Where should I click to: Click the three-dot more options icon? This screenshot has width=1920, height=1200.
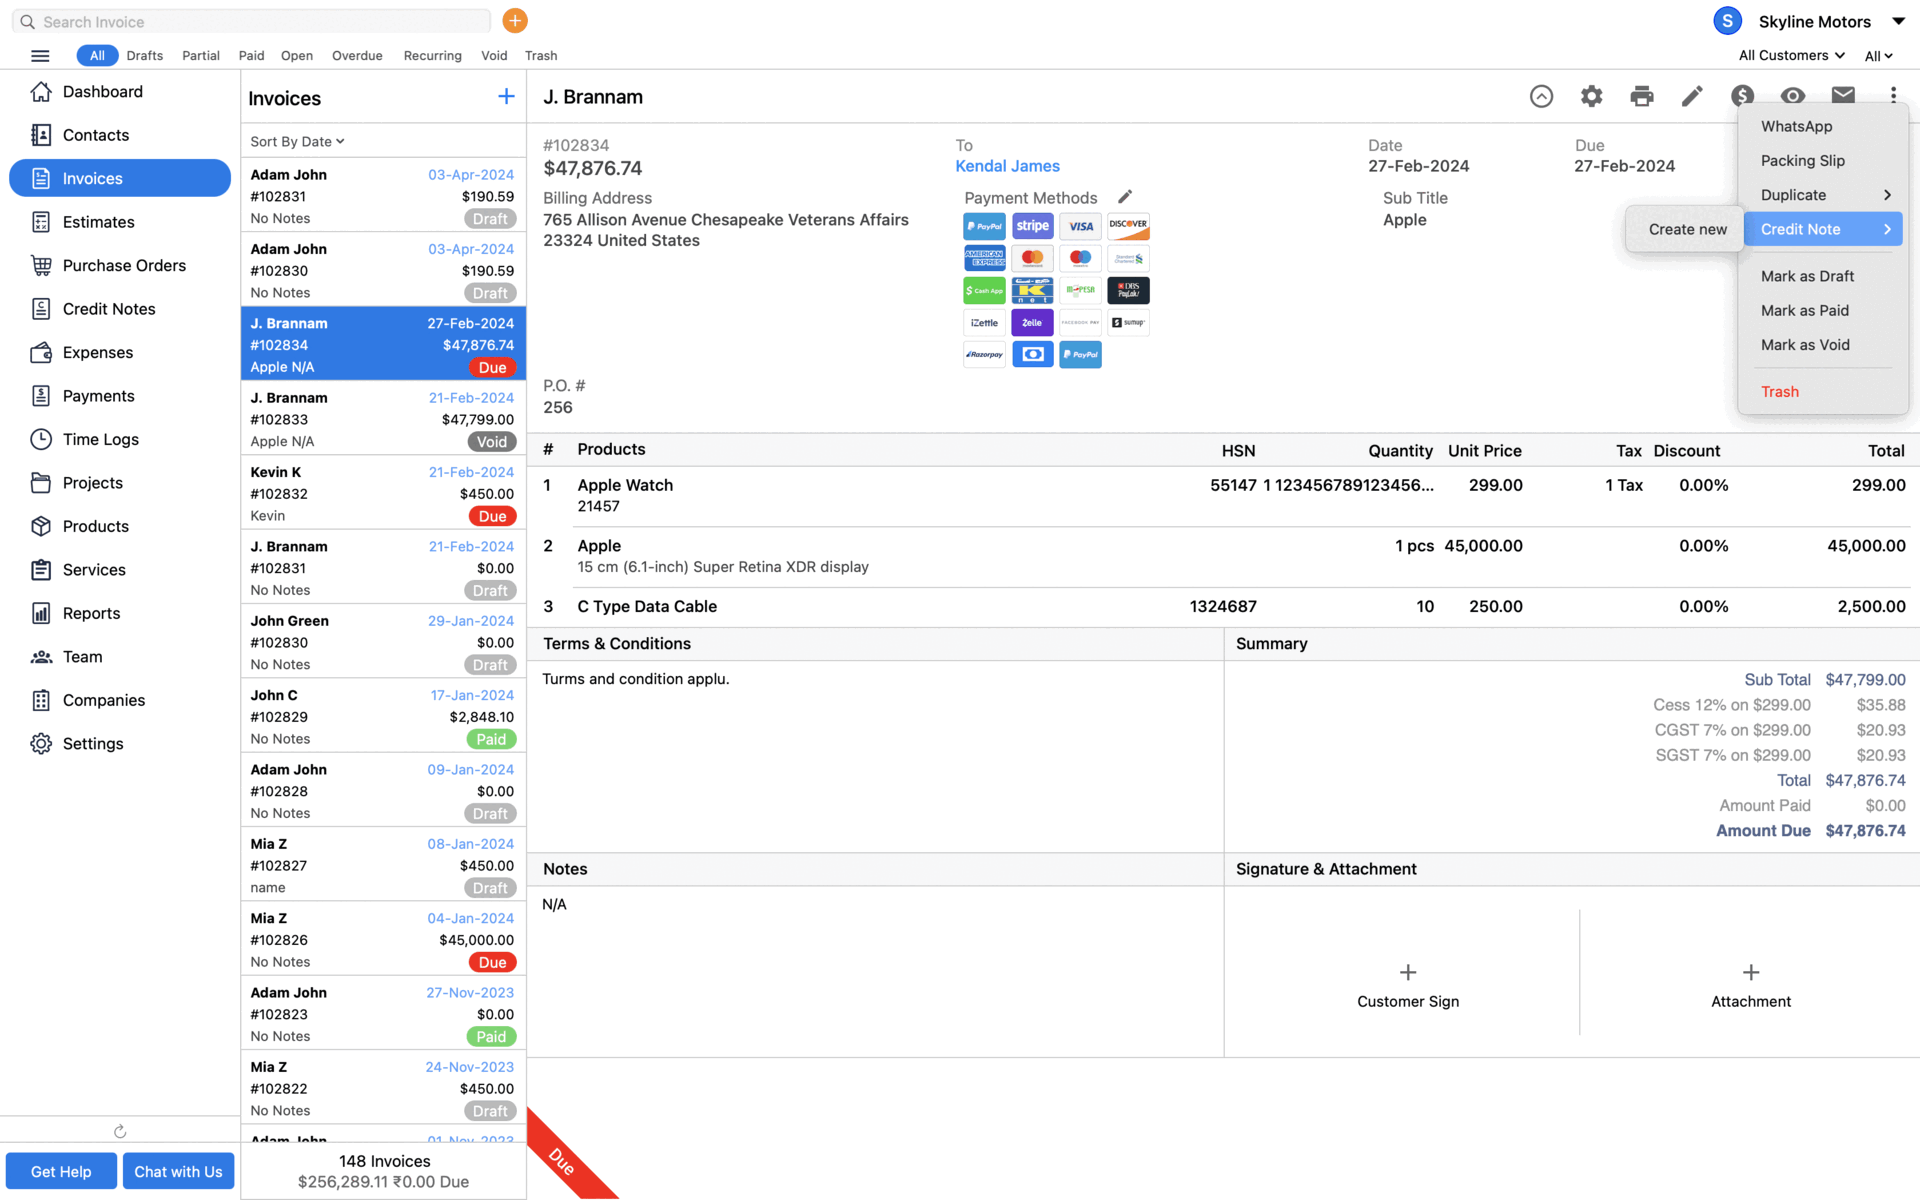click(x=1893, y=95)
